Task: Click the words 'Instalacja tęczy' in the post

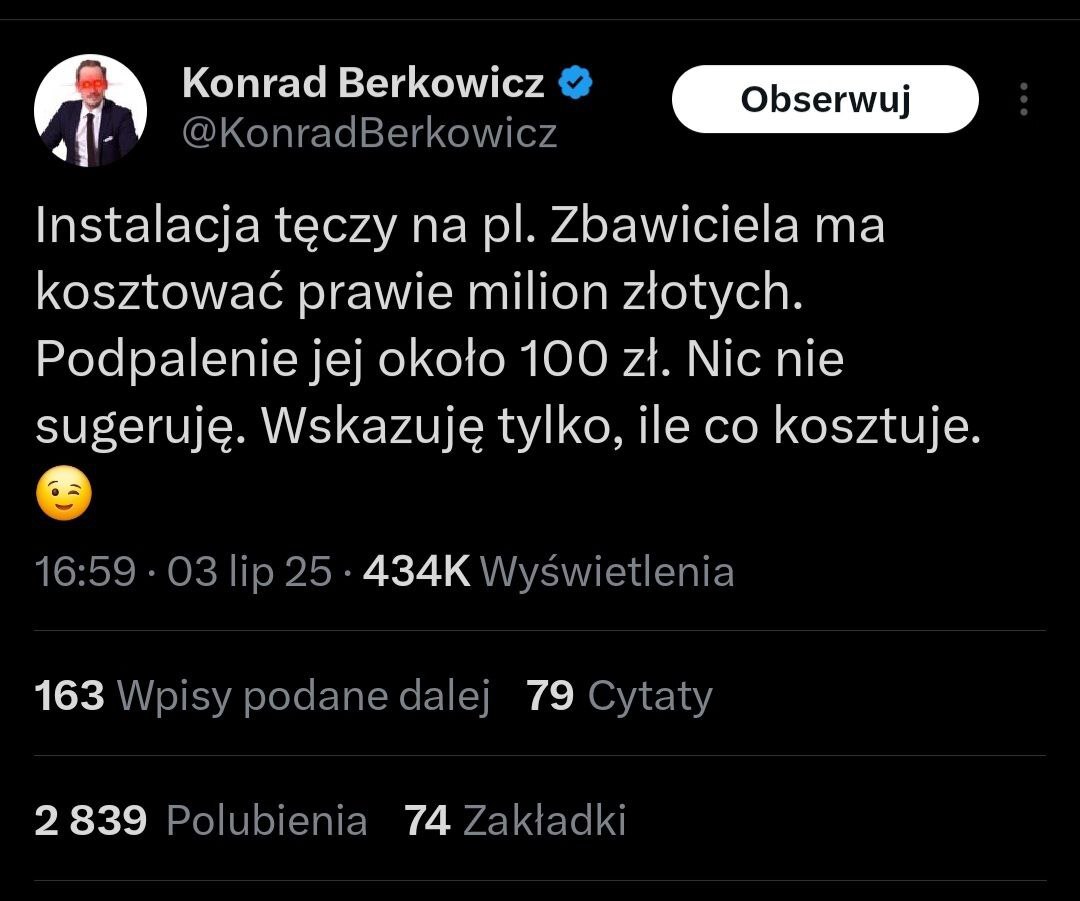Action: tap(212, 226)
